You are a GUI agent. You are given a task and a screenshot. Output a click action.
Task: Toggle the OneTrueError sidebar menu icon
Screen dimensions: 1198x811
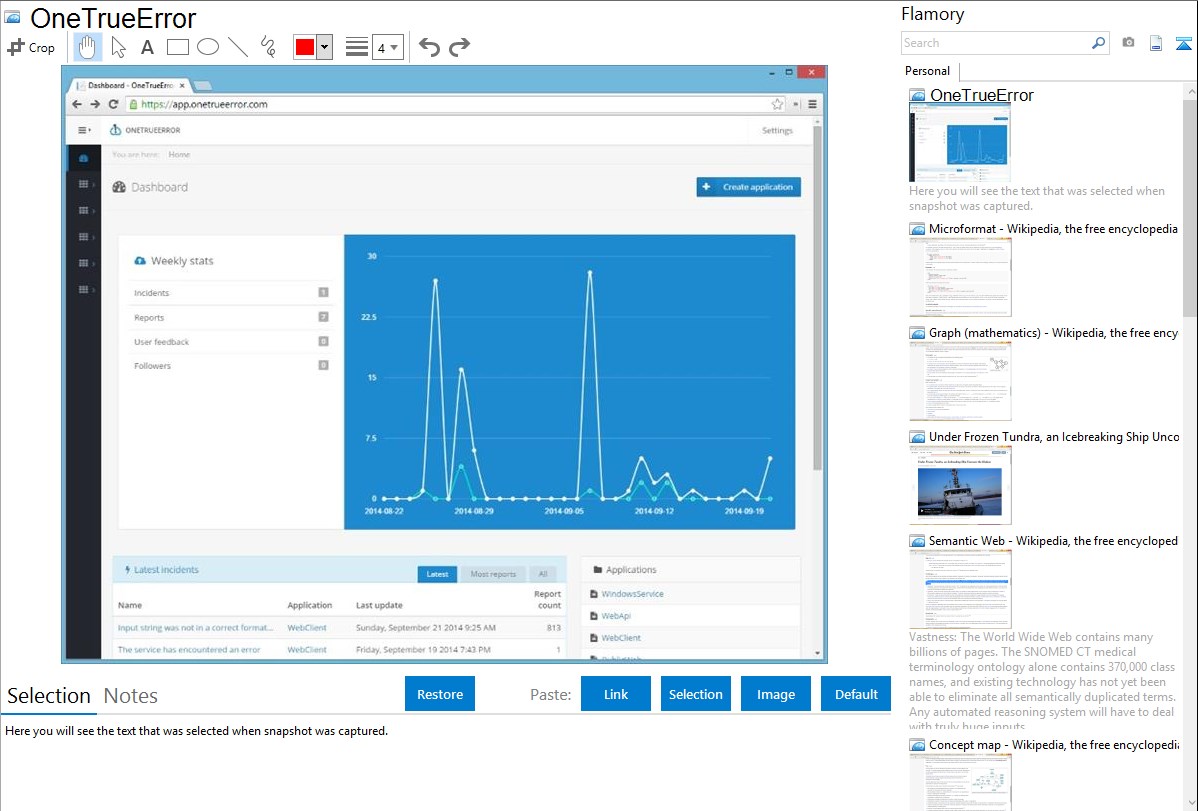click(84, 130)
